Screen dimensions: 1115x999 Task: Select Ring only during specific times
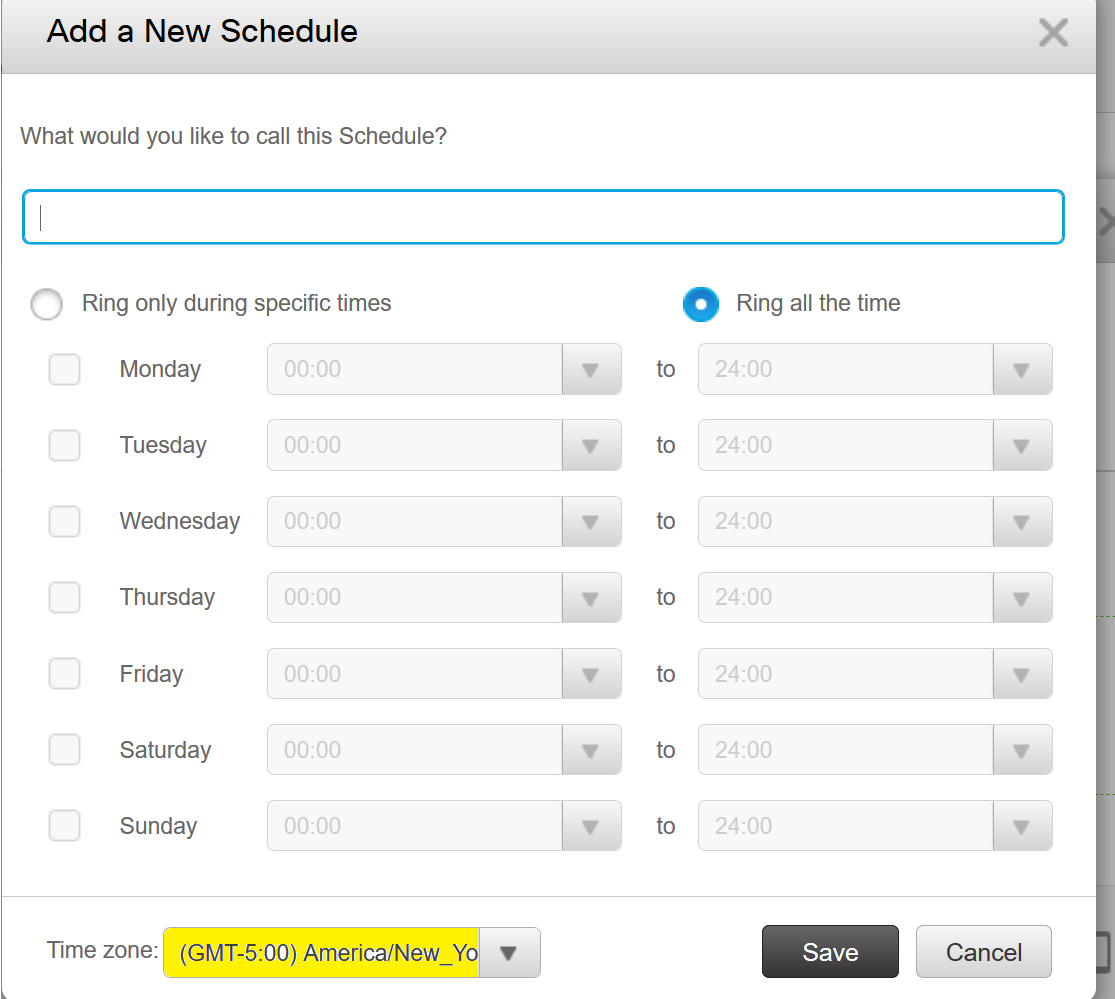47,304
